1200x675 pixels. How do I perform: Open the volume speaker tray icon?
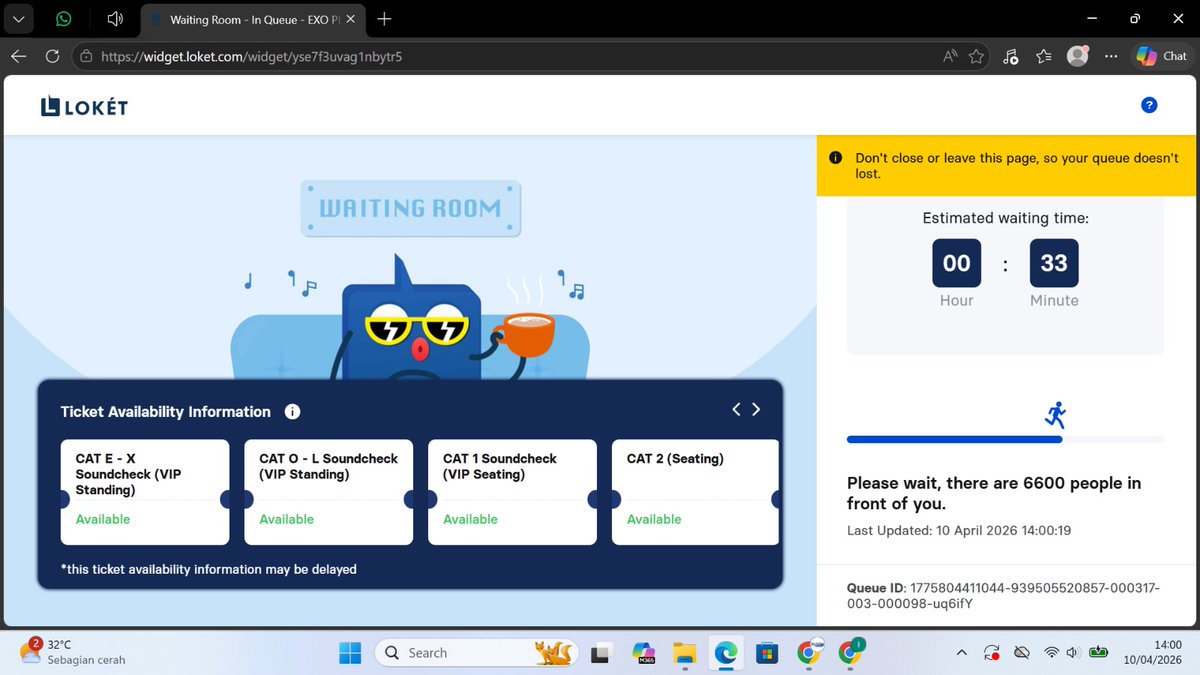pyautogui.click(x=1073, y=653)
